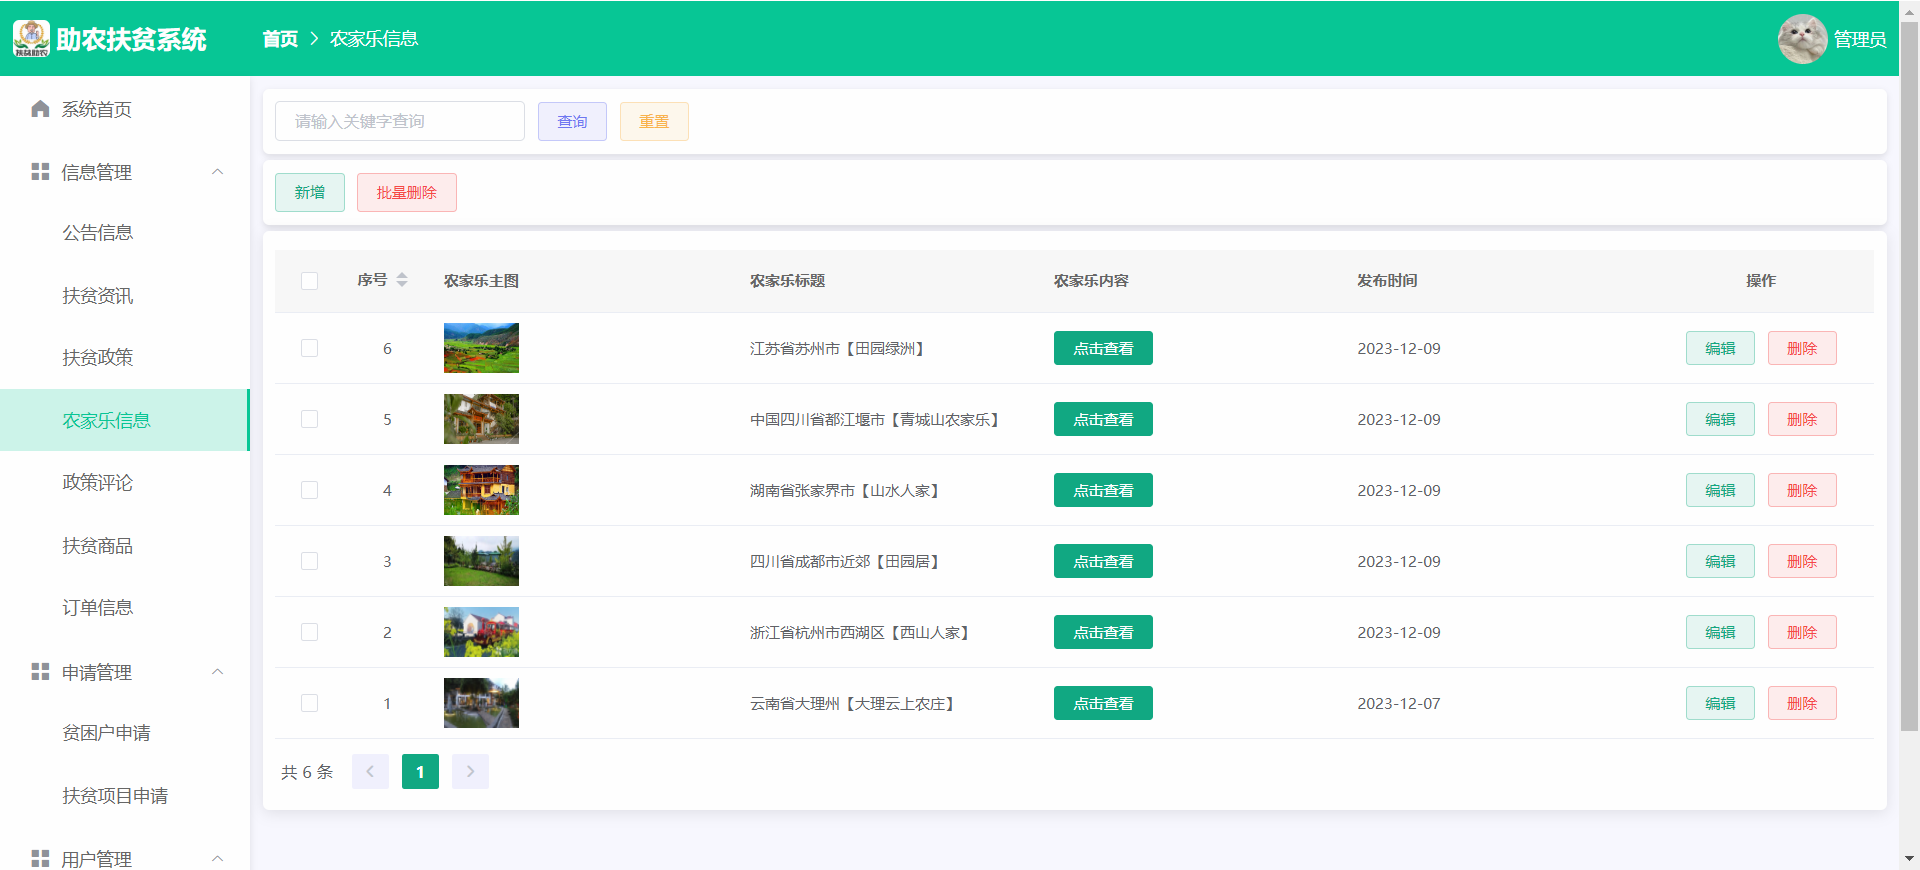Collapse the 信息管理 menu chevron
Viewport: 1920px width, 870px height.
point(218,172)
